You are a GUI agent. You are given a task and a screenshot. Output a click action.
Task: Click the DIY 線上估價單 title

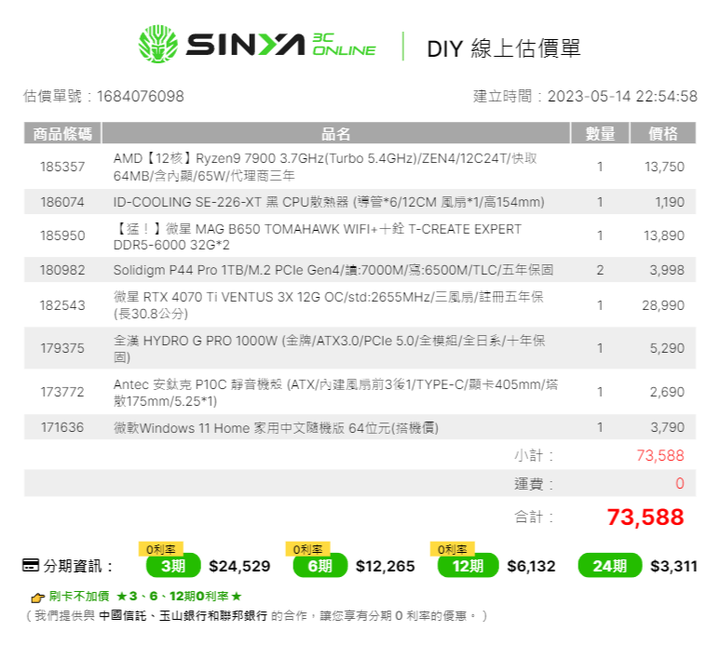click(504, 48)
